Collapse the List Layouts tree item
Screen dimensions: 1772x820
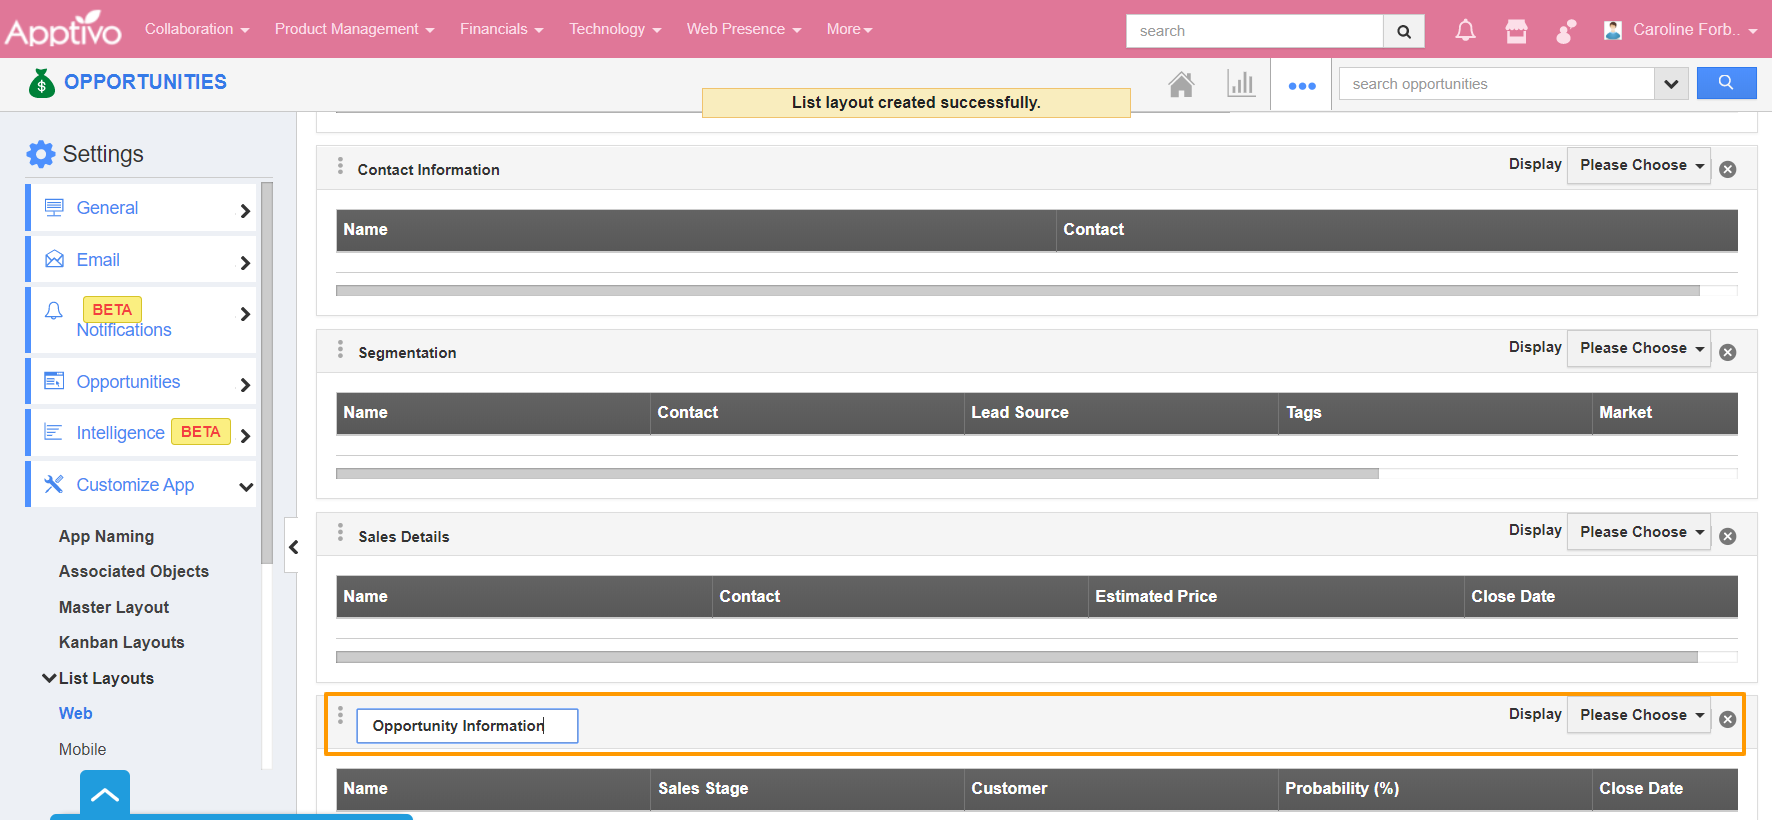(x=49, y=678)
